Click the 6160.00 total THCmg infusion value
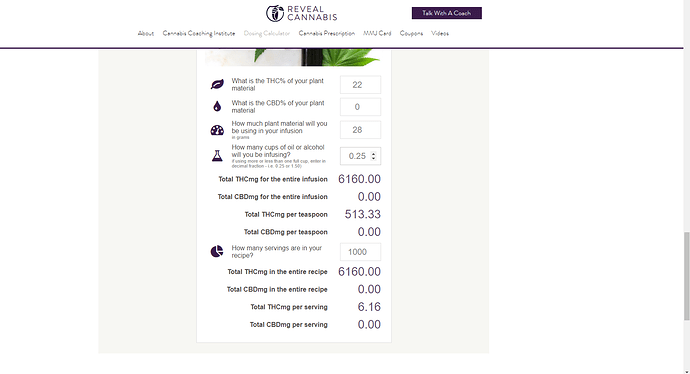 pyautogui.click(x=360, y=179)
